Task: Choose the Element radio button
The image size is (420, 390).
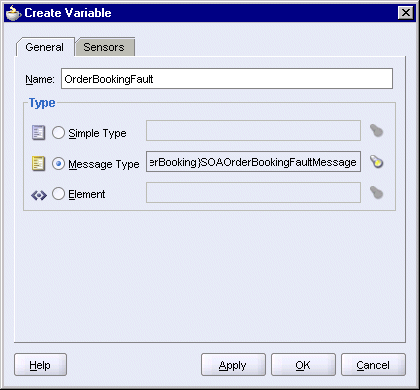Action: (x=58, y=194)
